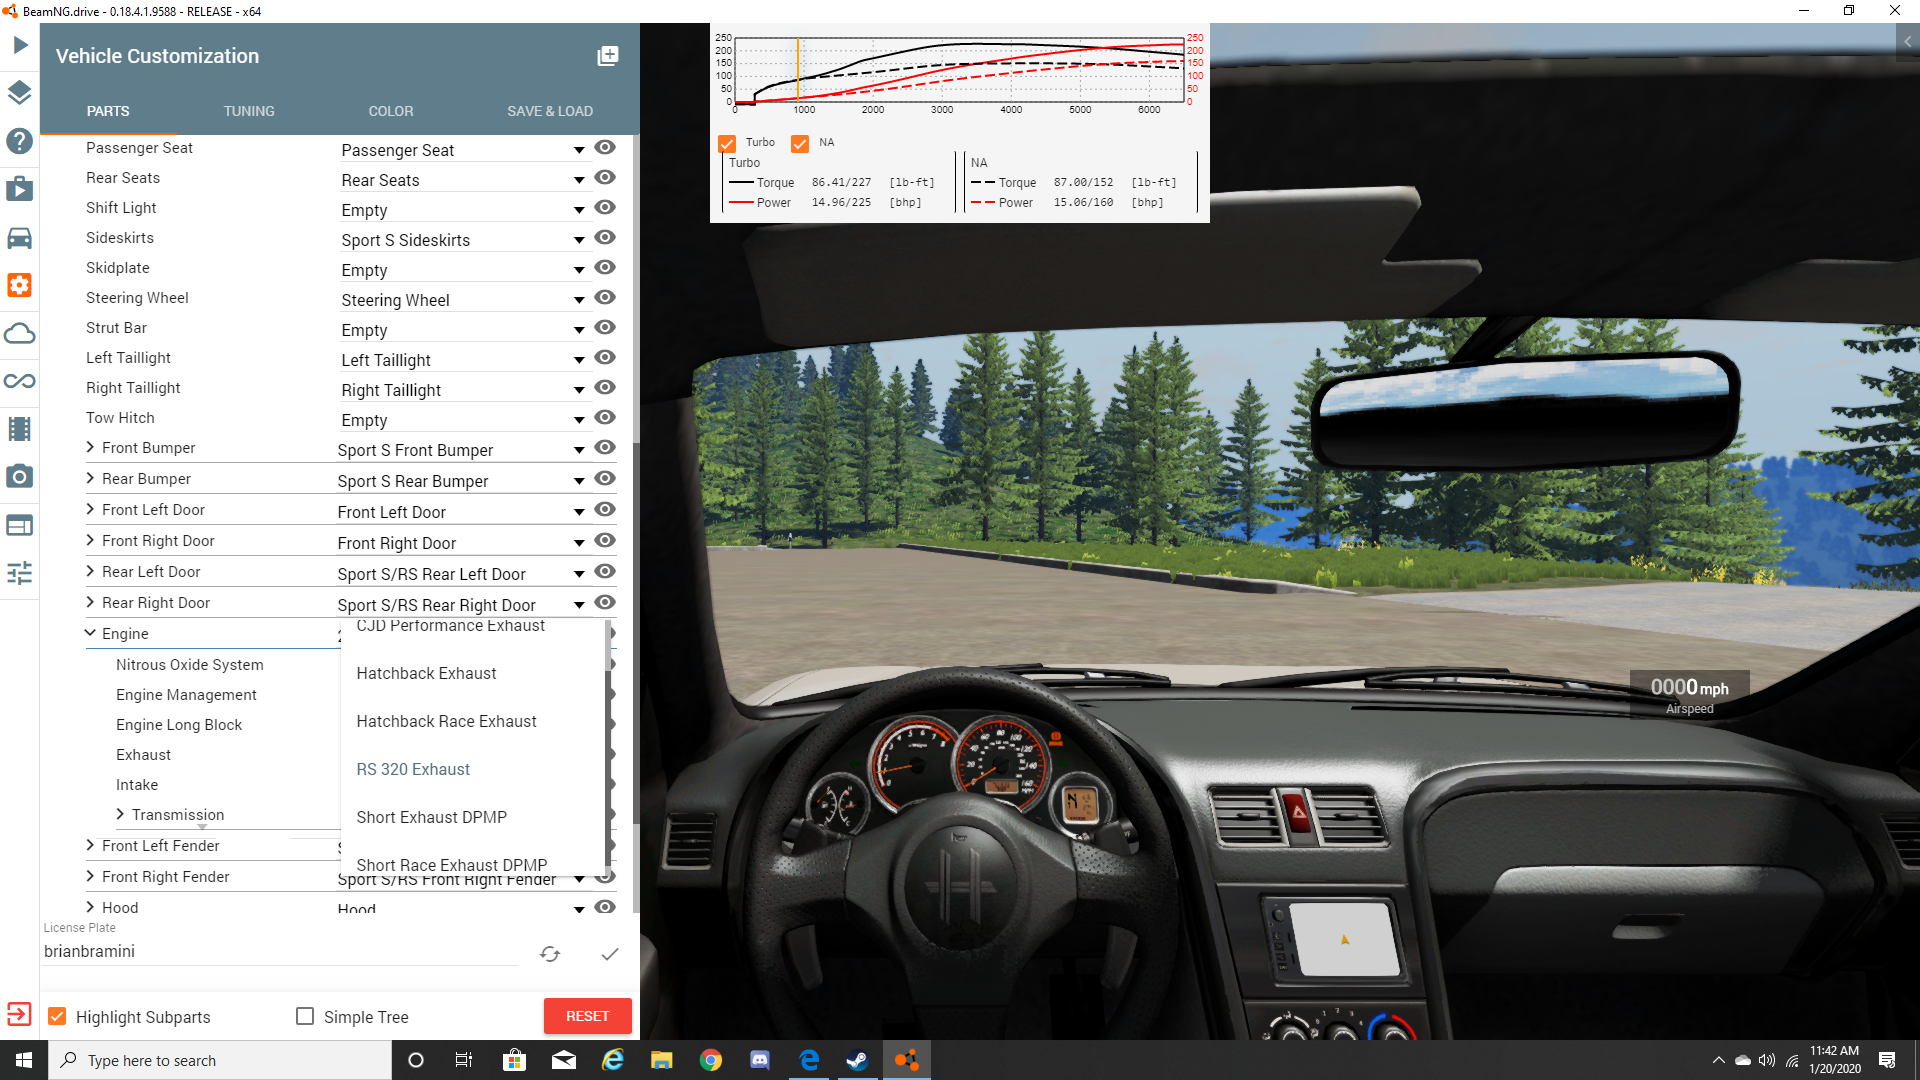This screenshot has width=1920, height=1080.
Task: Switch to the TUNING tab
Action: click(x=249, y=111)
